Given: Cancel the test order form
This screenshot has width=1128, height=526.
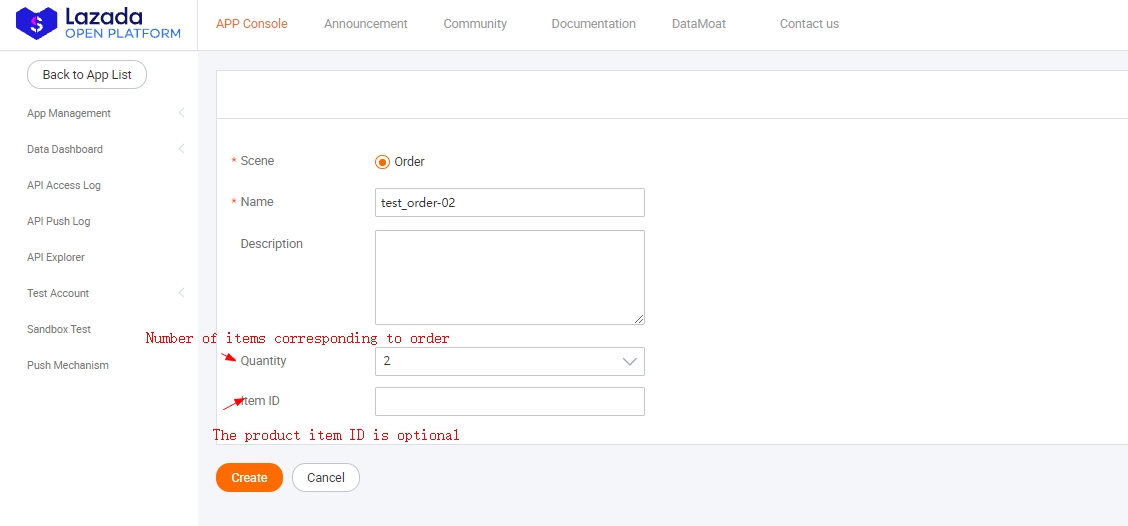Looking at the screenshot, I should tap(325, 478).
